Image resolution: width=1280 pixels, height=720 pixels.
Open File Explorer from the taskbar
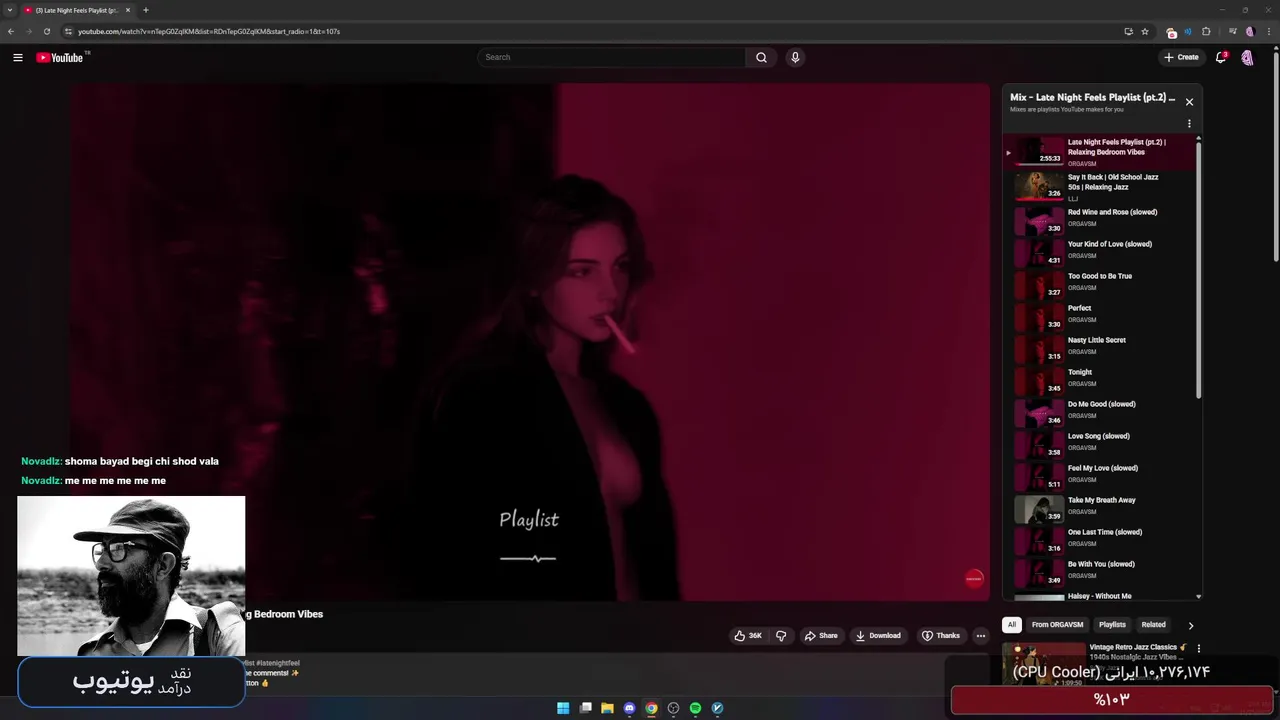[x=607, y=708]
